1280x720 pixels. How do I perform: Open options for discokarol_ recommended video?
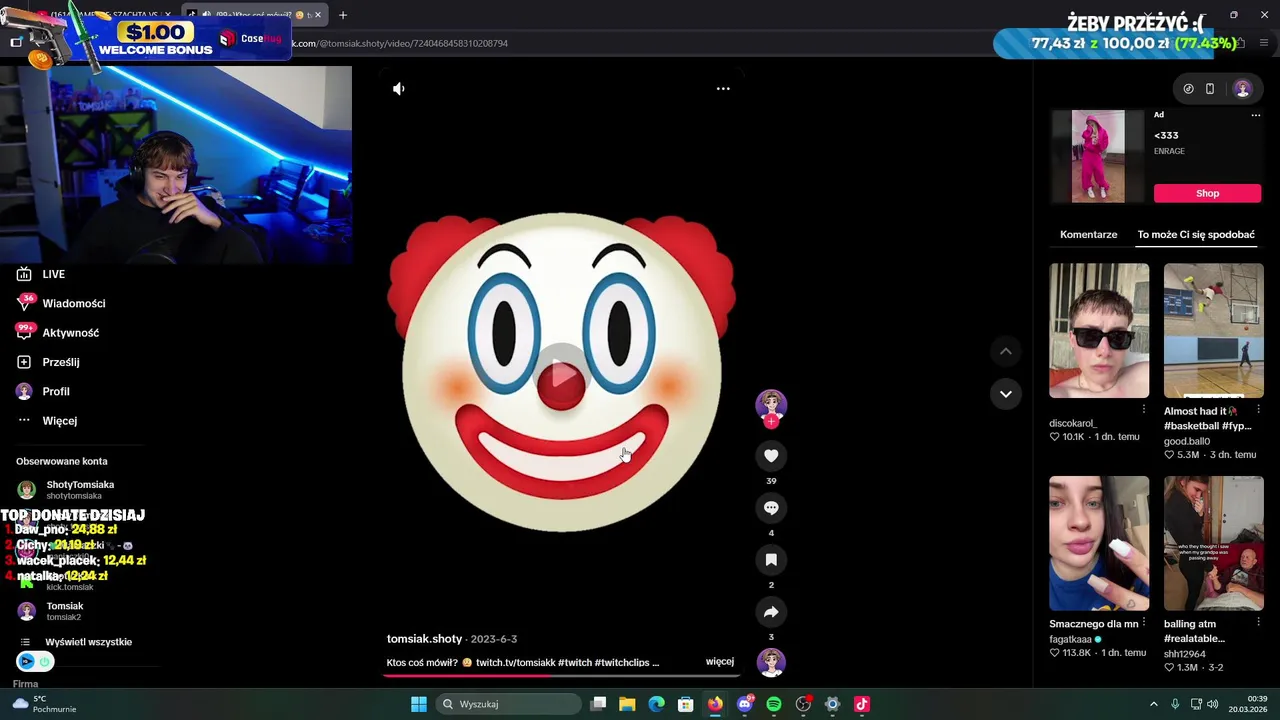click(x=1144, y=410)
